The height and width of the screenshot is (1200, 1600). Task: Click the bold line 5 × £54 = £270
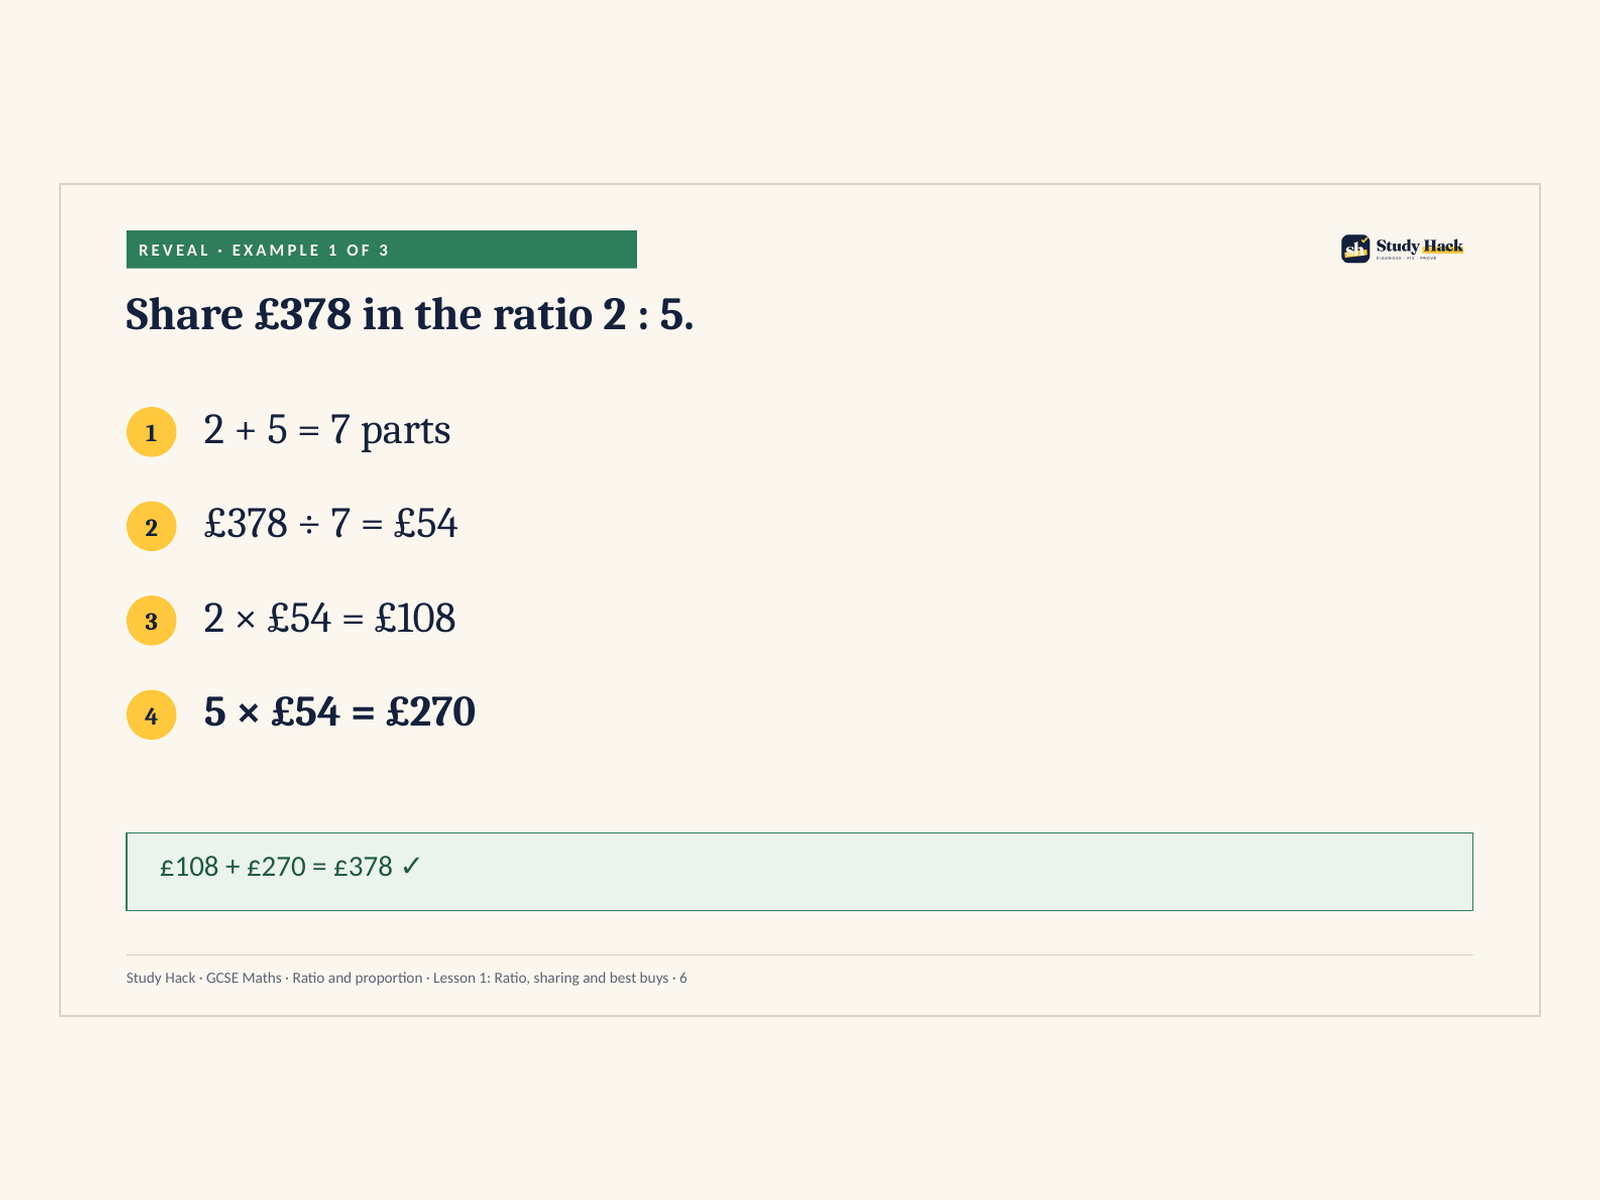pos(340,712)
